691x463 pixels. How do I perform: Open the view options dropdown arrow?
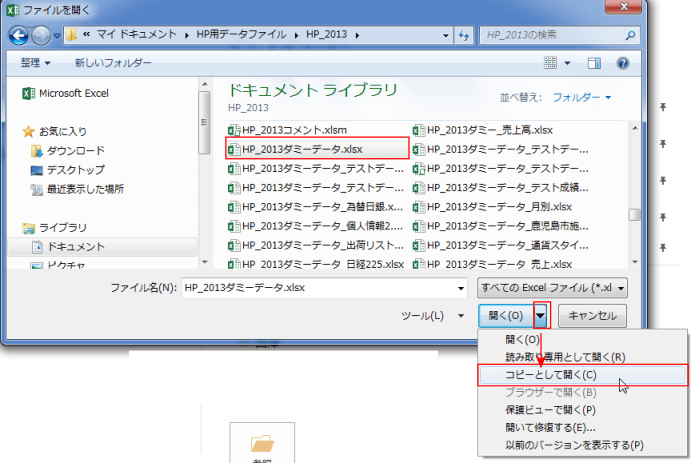click(x=568, y=63)
